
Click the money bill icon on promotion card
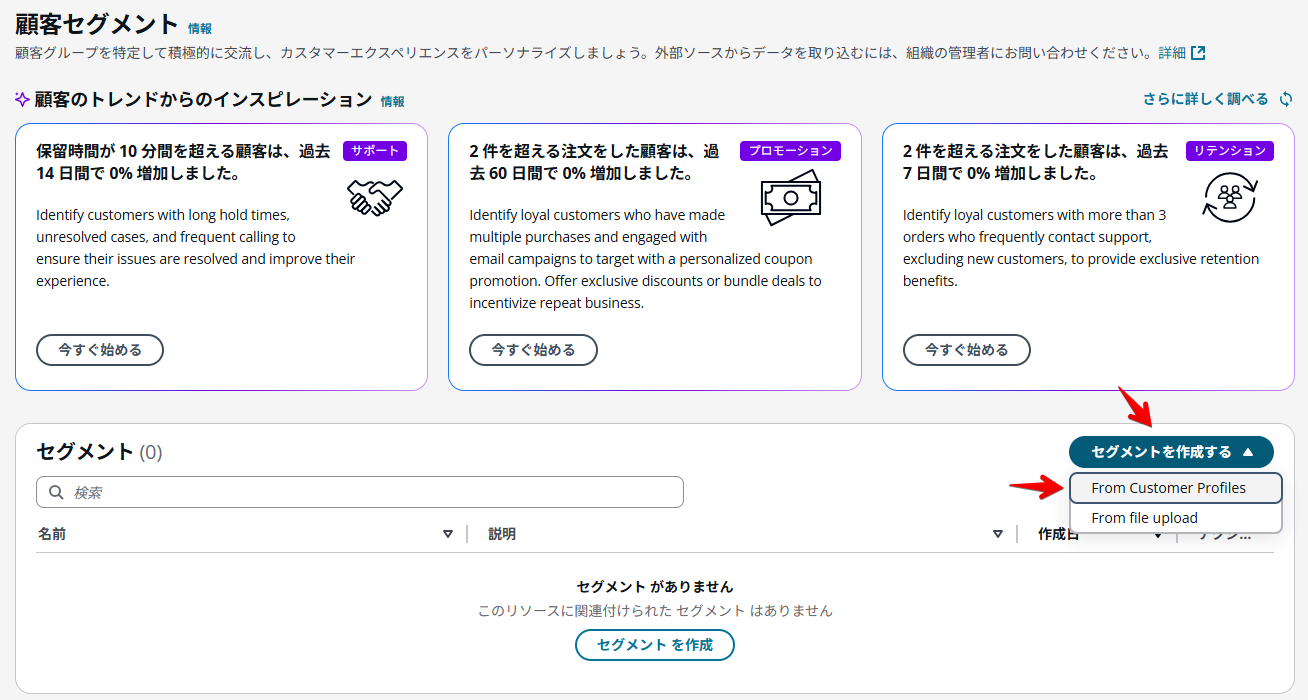tap(790, 197)
